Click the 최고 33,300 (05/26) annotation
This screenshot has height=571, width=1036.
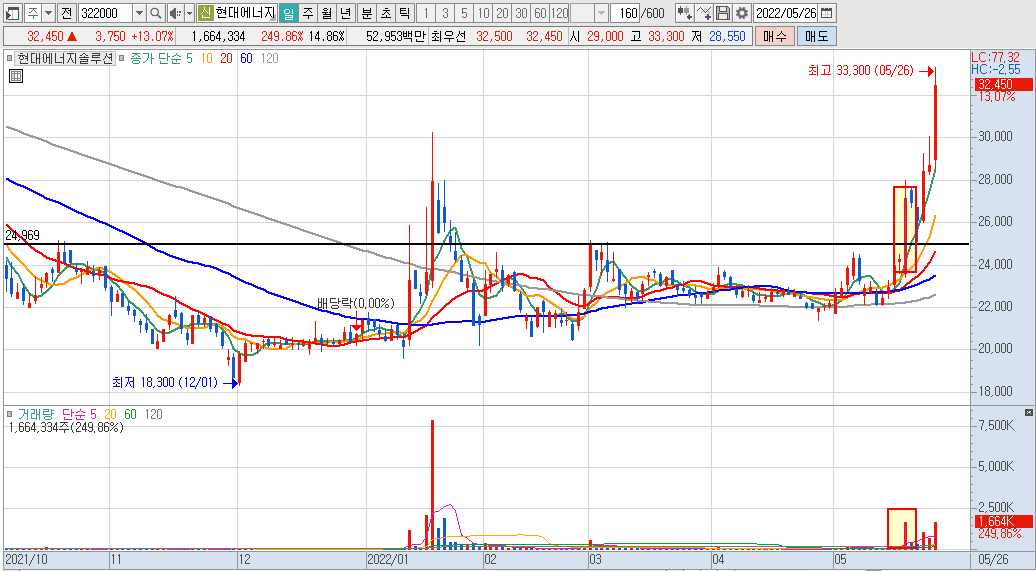[x=862, y=70]
